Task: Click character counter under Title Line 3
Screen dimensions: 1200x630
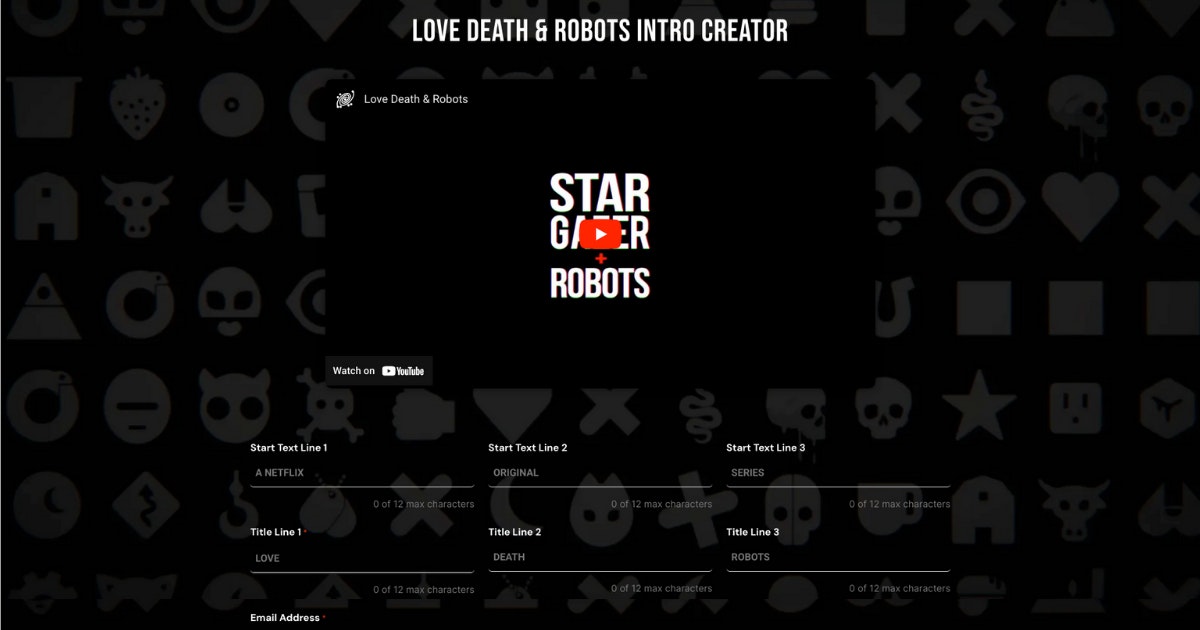Action: [900, 588]
